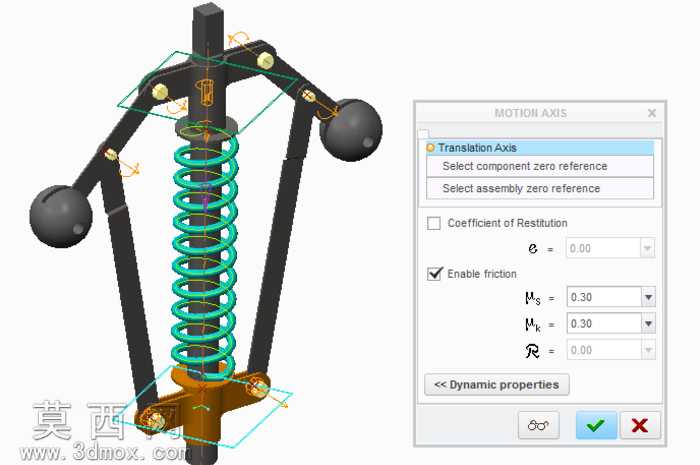Click Select assembly zero reference field
This screenshot has width=700, height=465.
[540, 188]
